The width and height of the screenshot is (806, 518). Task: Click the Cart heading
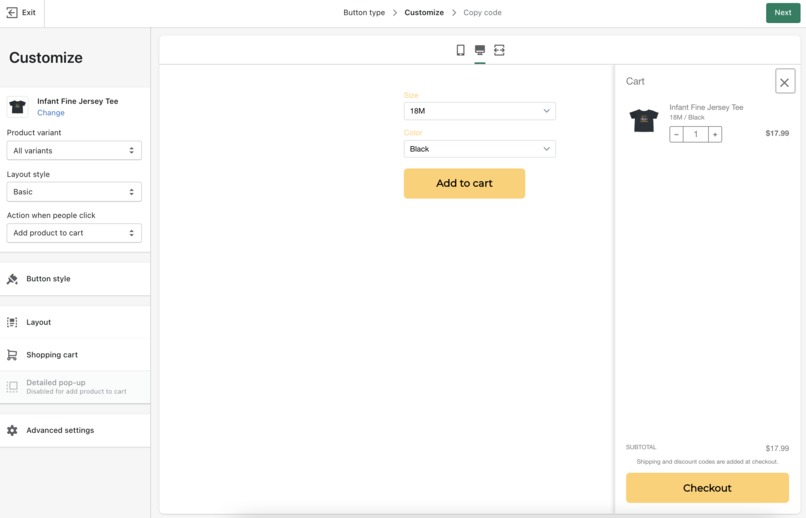[x=635, y=82]
